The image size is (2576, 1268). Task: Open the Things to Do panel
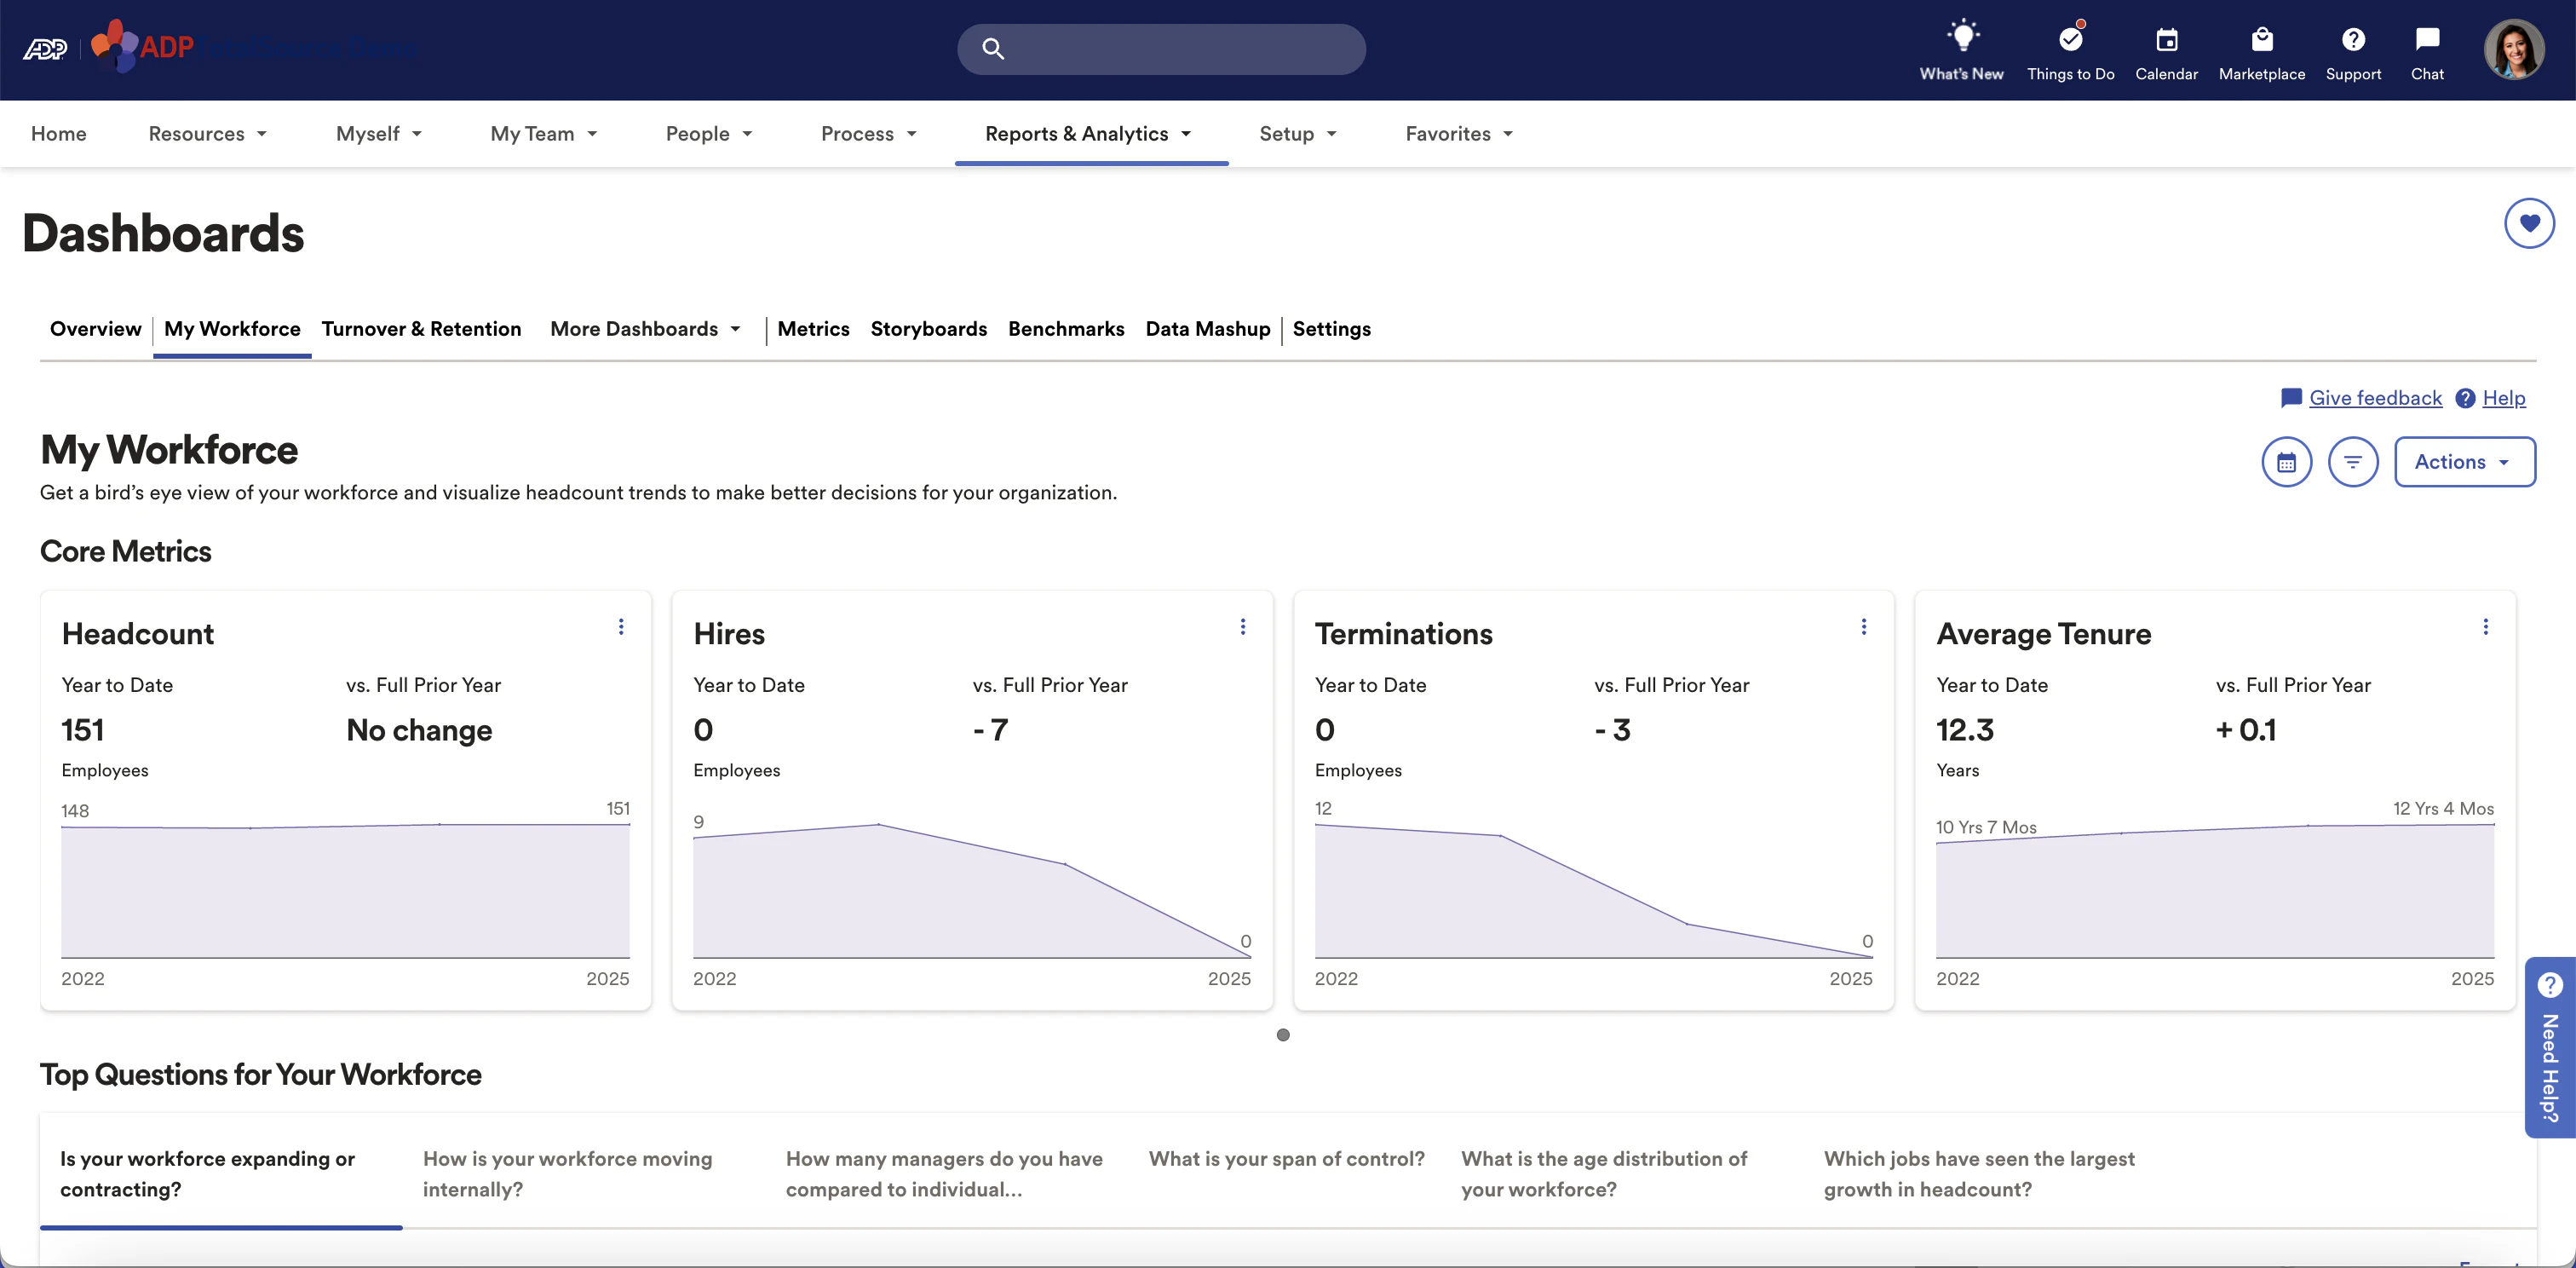click(2070, 48)
